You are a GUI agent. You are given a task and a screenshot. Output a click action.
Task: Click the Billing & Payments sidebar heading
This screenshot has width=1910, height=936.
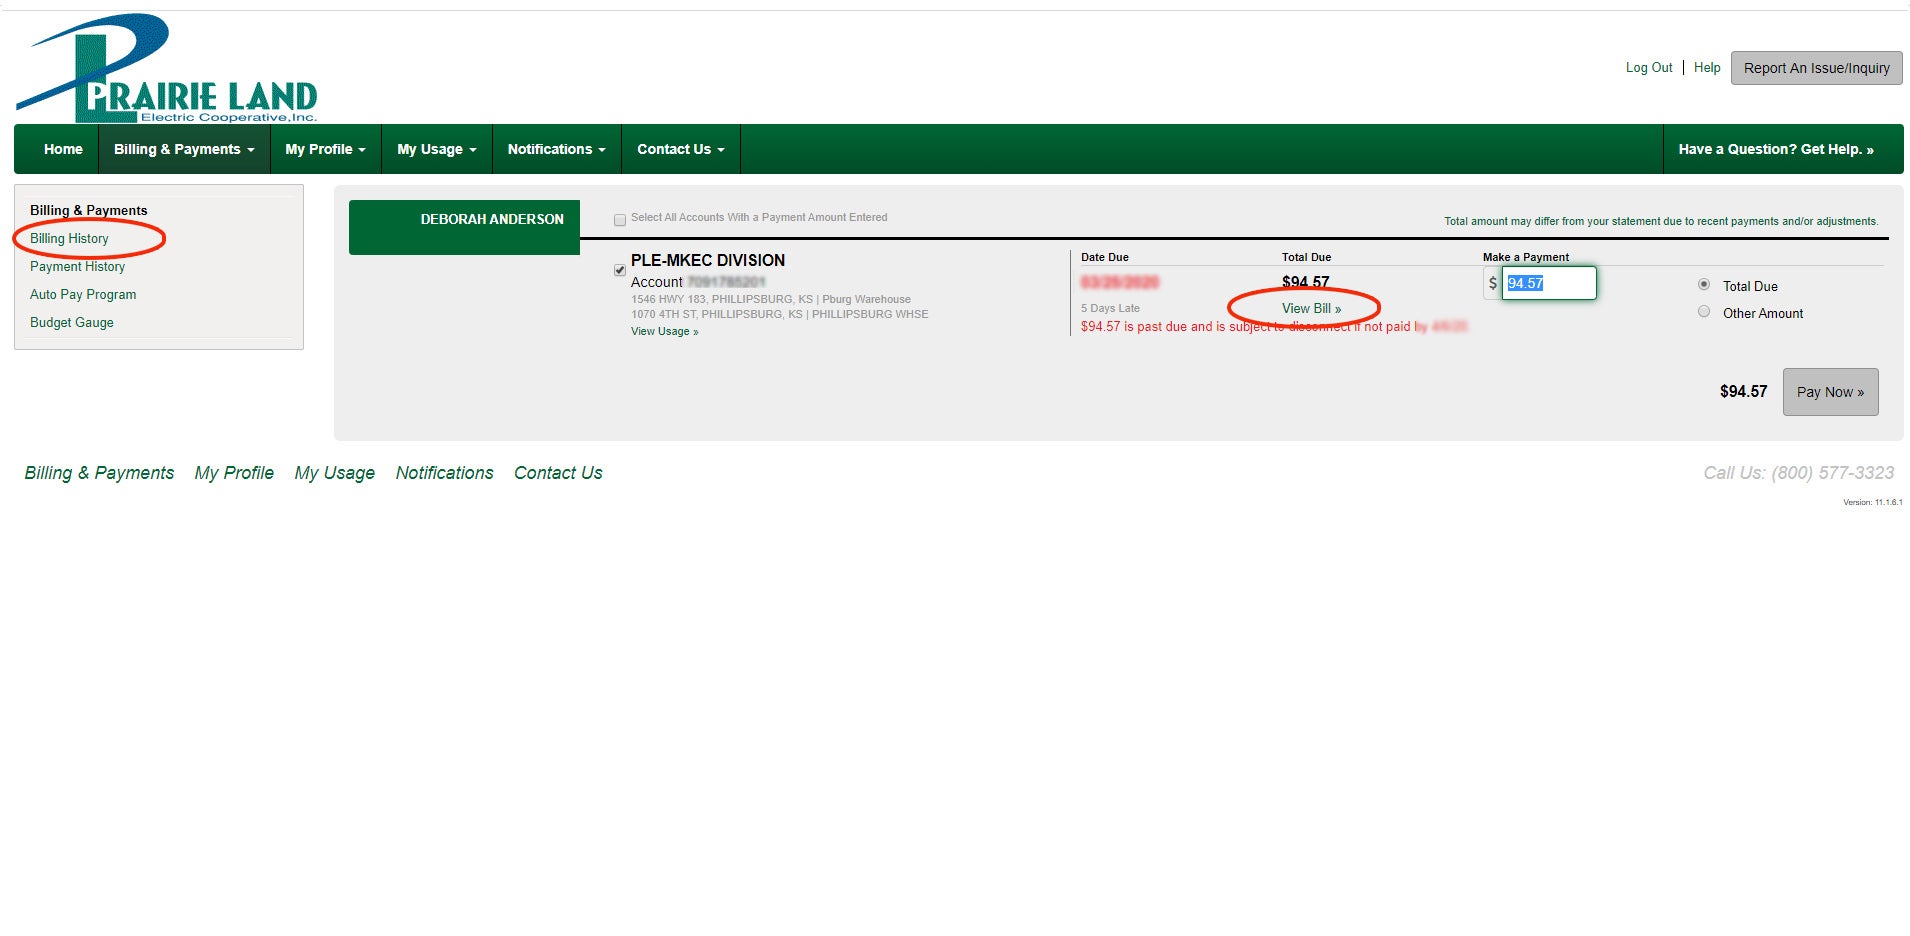pyautogui.click(x=88, y=210)
